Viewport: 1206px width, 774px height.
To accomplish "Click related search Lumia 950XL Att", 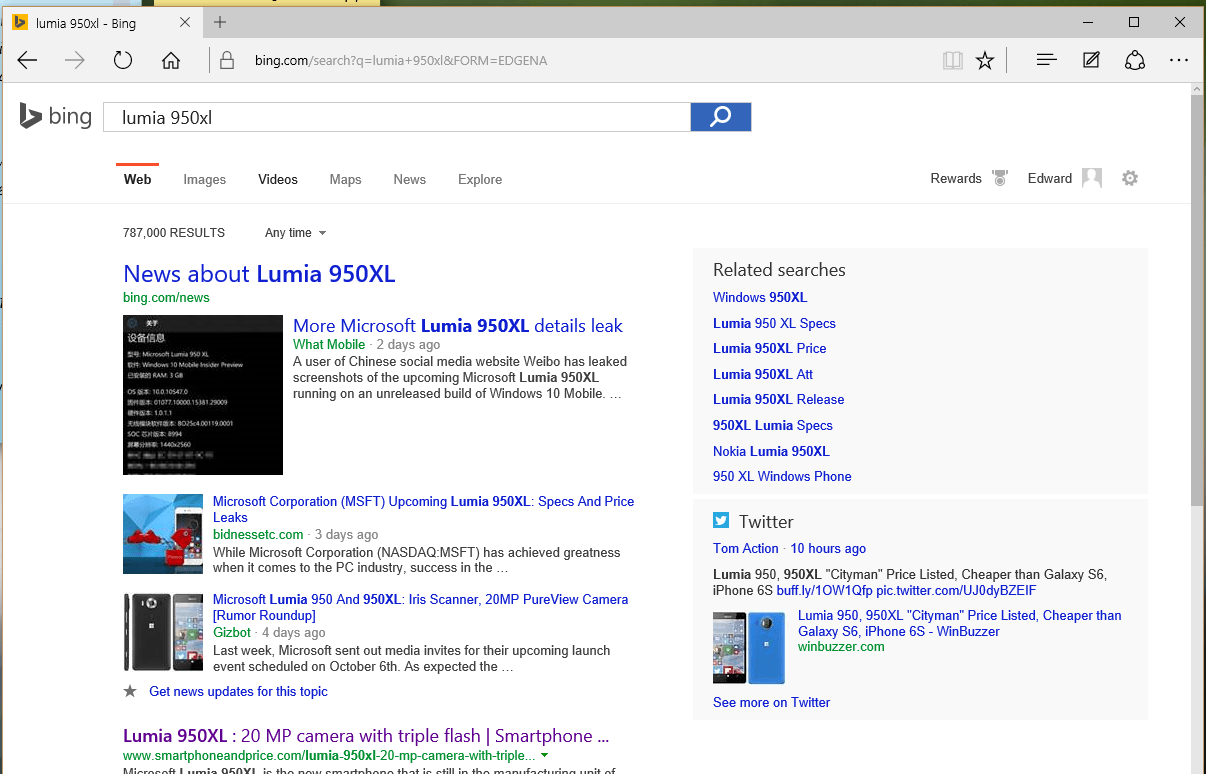I will (x=763, y=374).
